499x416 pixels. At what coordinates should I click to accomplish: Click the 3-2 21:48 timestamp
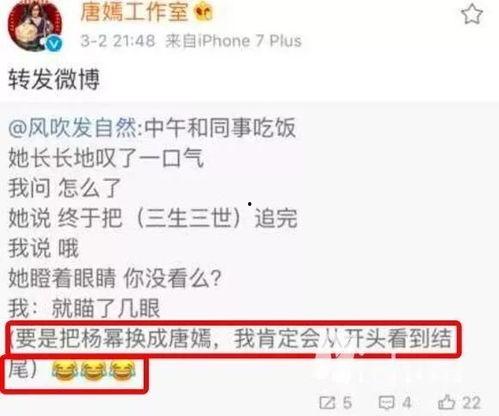[x=118, y=41]
